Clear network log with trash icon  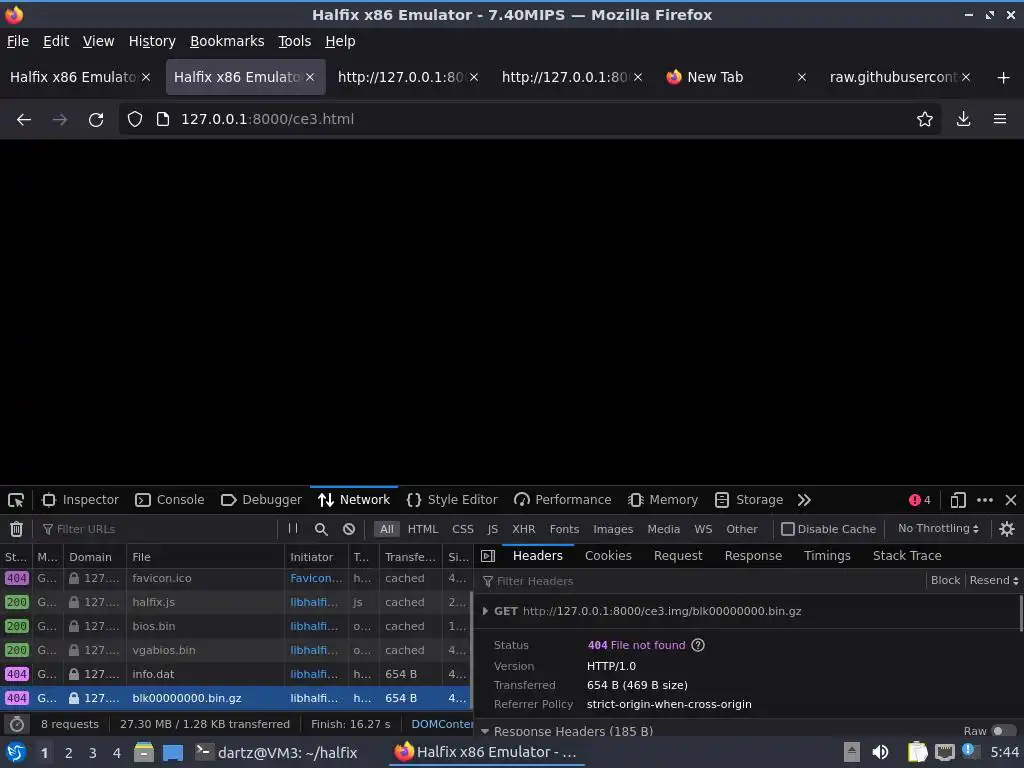click(16, 529)
